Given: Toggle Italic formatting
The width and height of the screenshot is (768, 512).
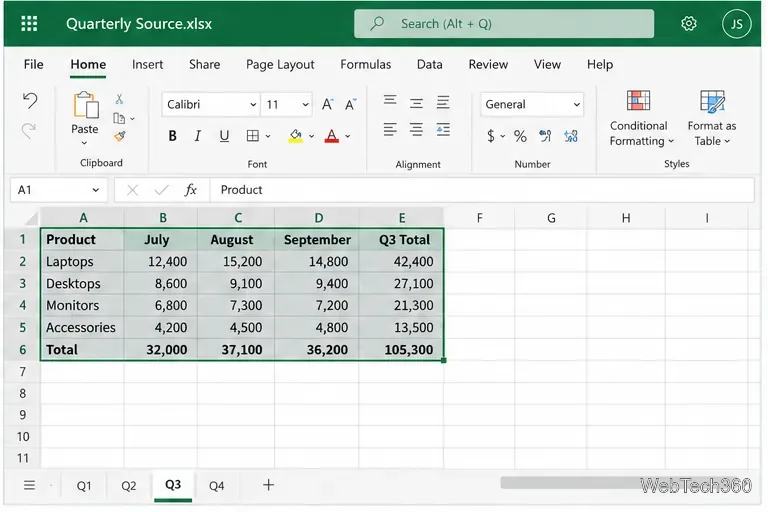Looking at the screenshot, I should click(197, 136).
